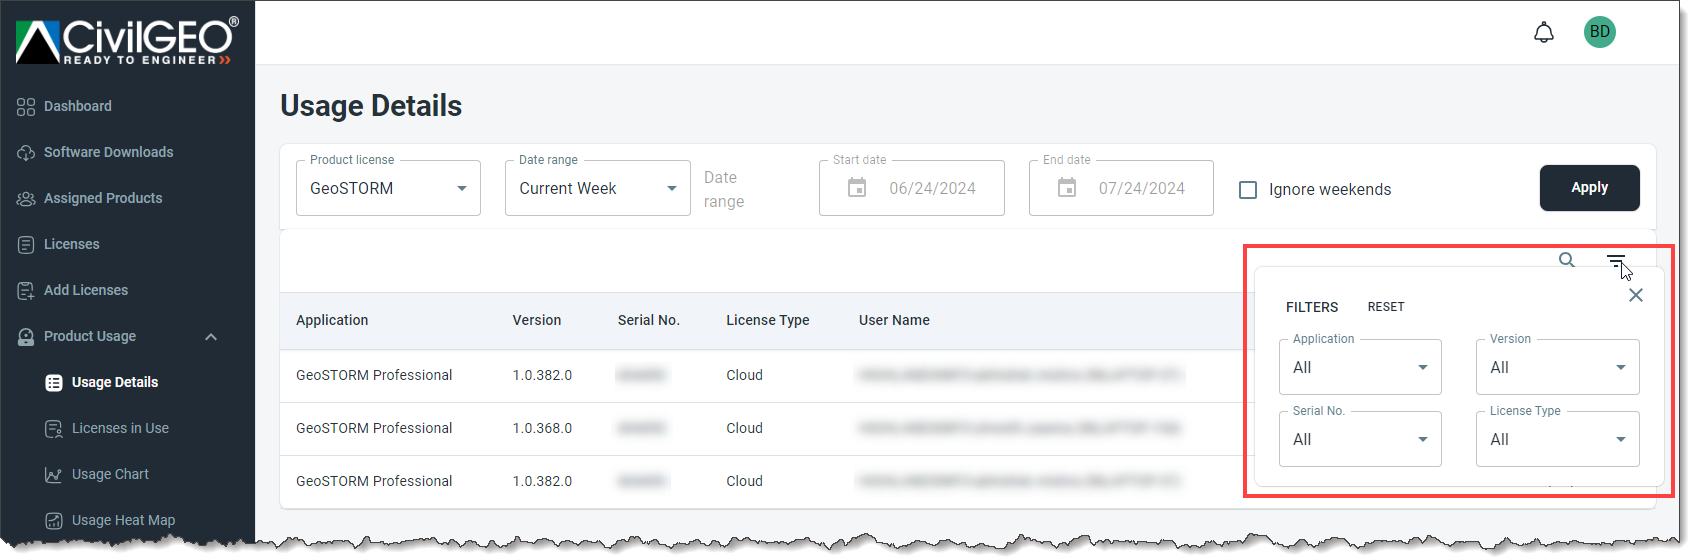
Task: Click RESET in the filters panel
Action: [1386, 307]
